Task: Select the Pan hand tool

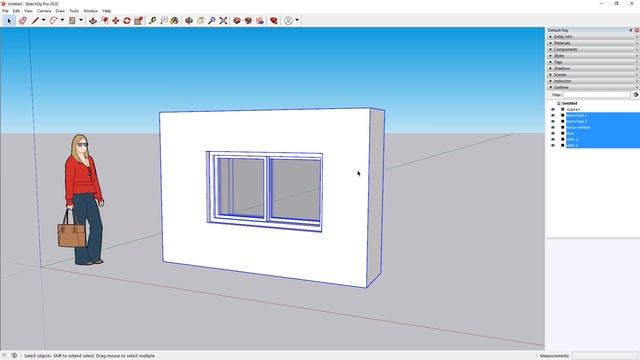Action: pyautogui.click(x=200, y=20)
